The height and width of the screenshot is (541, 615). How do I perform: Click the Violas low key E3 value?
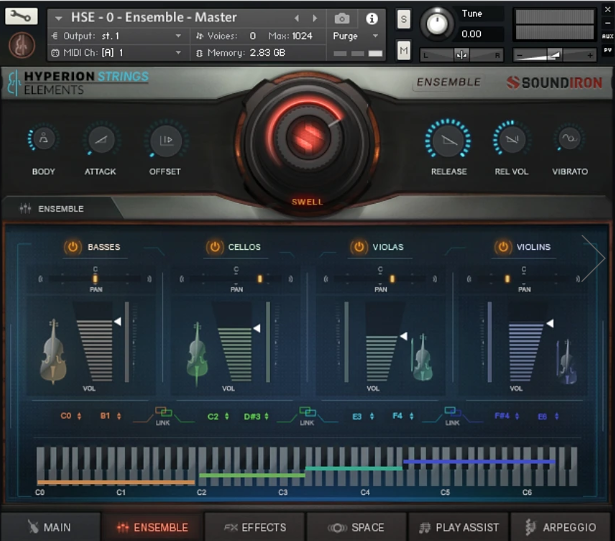pyautogui.click(x=357, y=416)
